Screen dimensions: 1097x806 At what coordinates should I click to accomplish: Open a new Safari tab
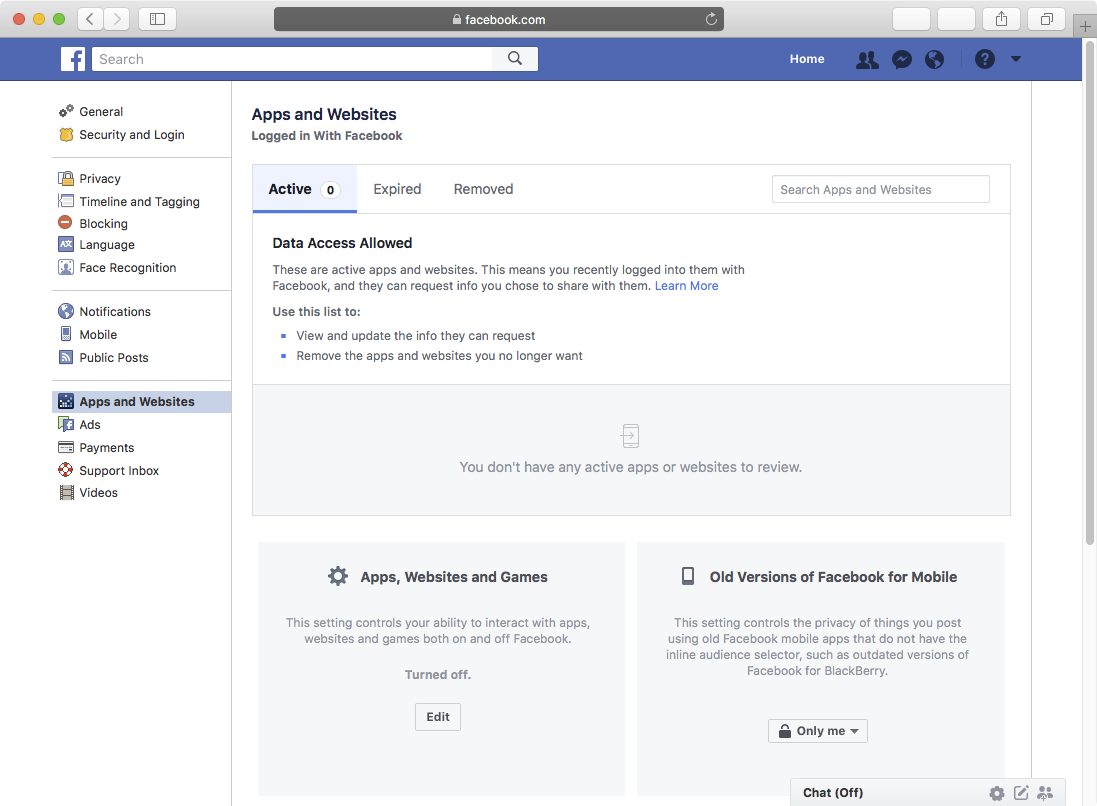tap(1084, 27)
